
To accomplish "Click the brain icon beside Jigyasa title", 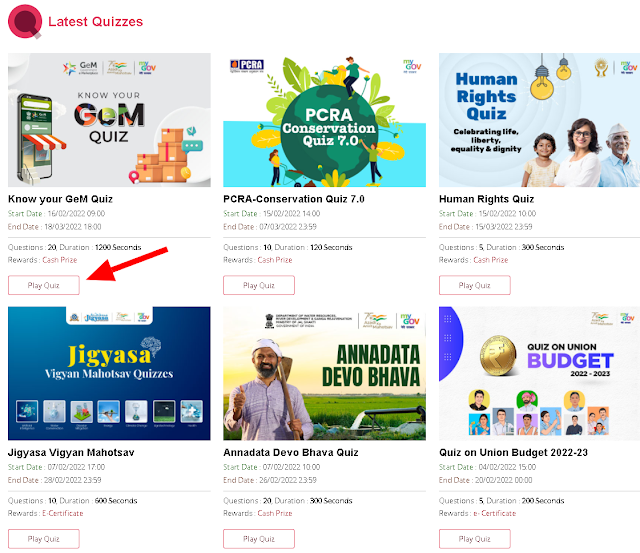I will click(x=151, y=345).
